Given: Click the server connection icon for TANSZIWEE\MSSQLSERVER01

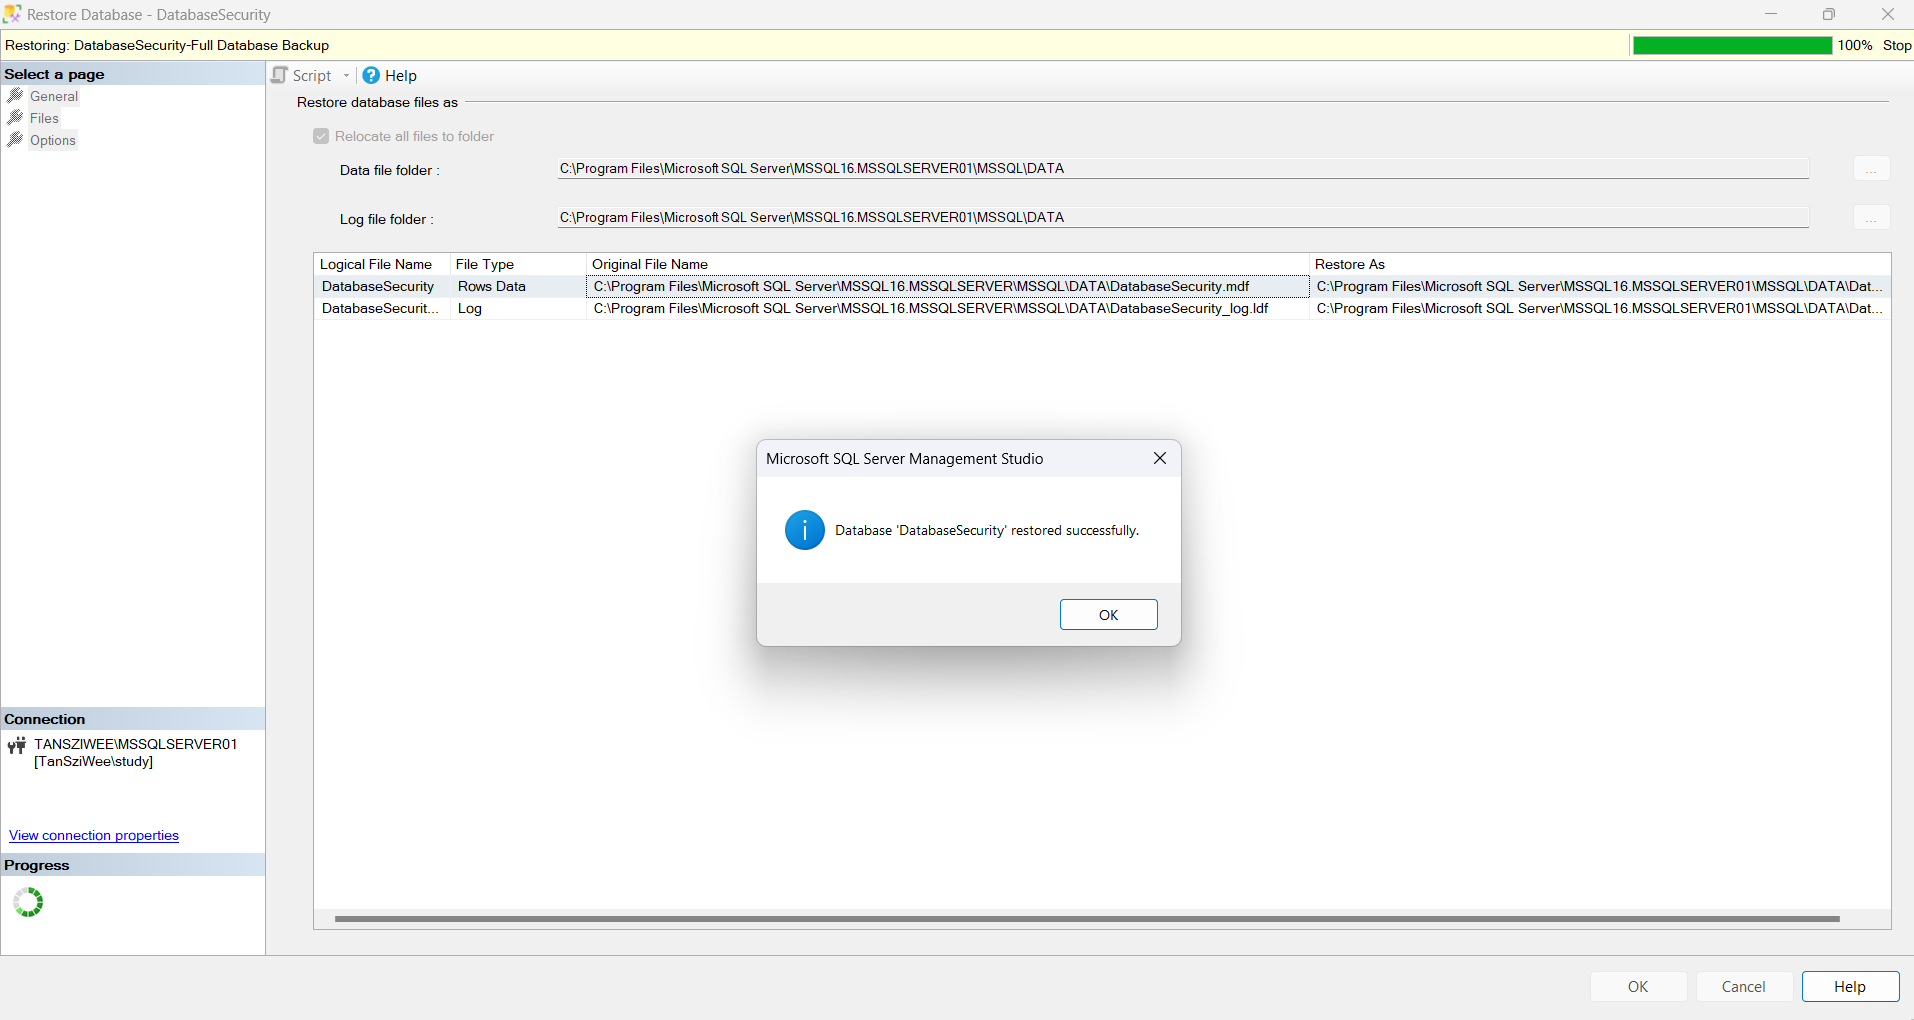Looking at the screenshot, I should (x=17, y=745).
